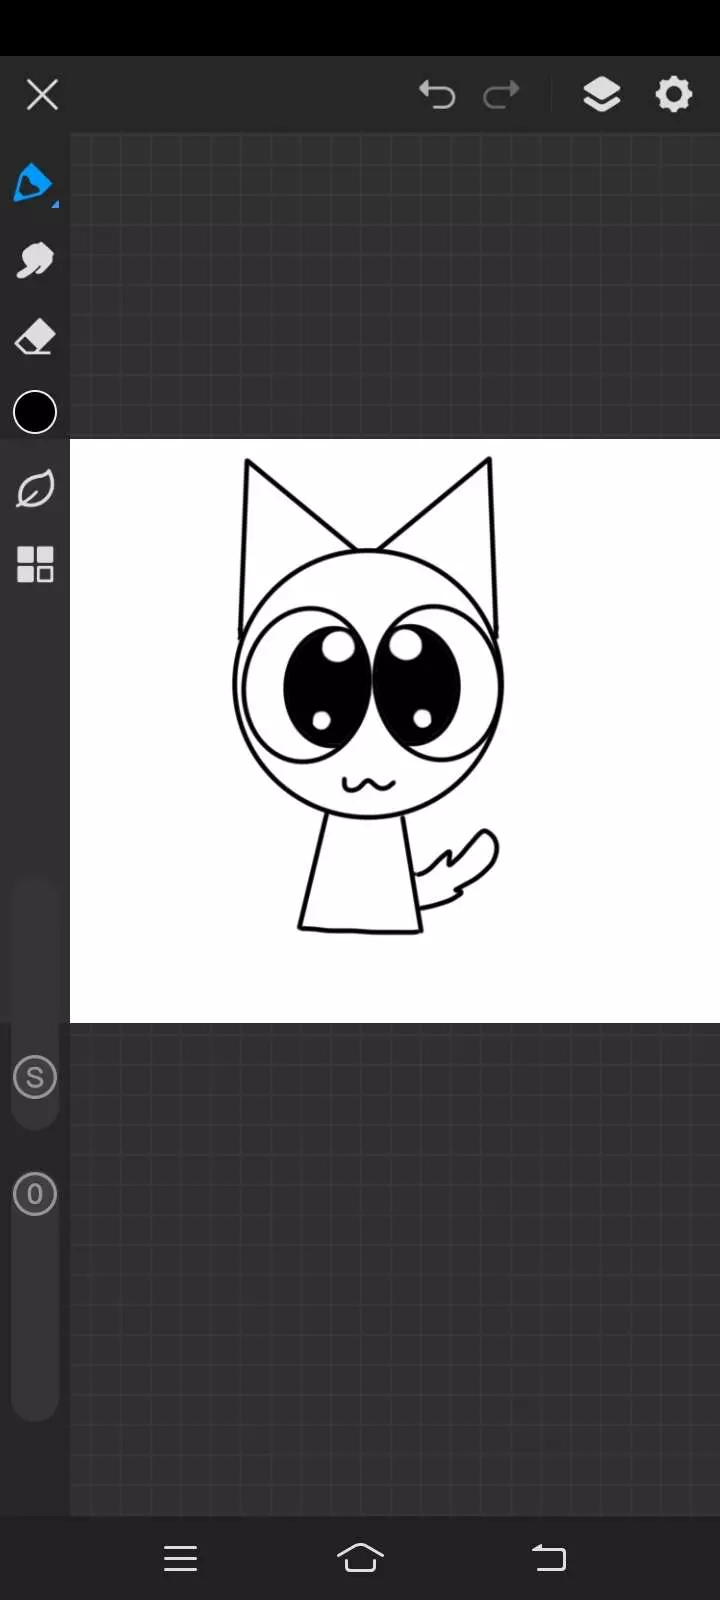The height and width of the screenshot is (1600, 720).
Task: Open the Layers panel
Action: click(x=601, y=95)
